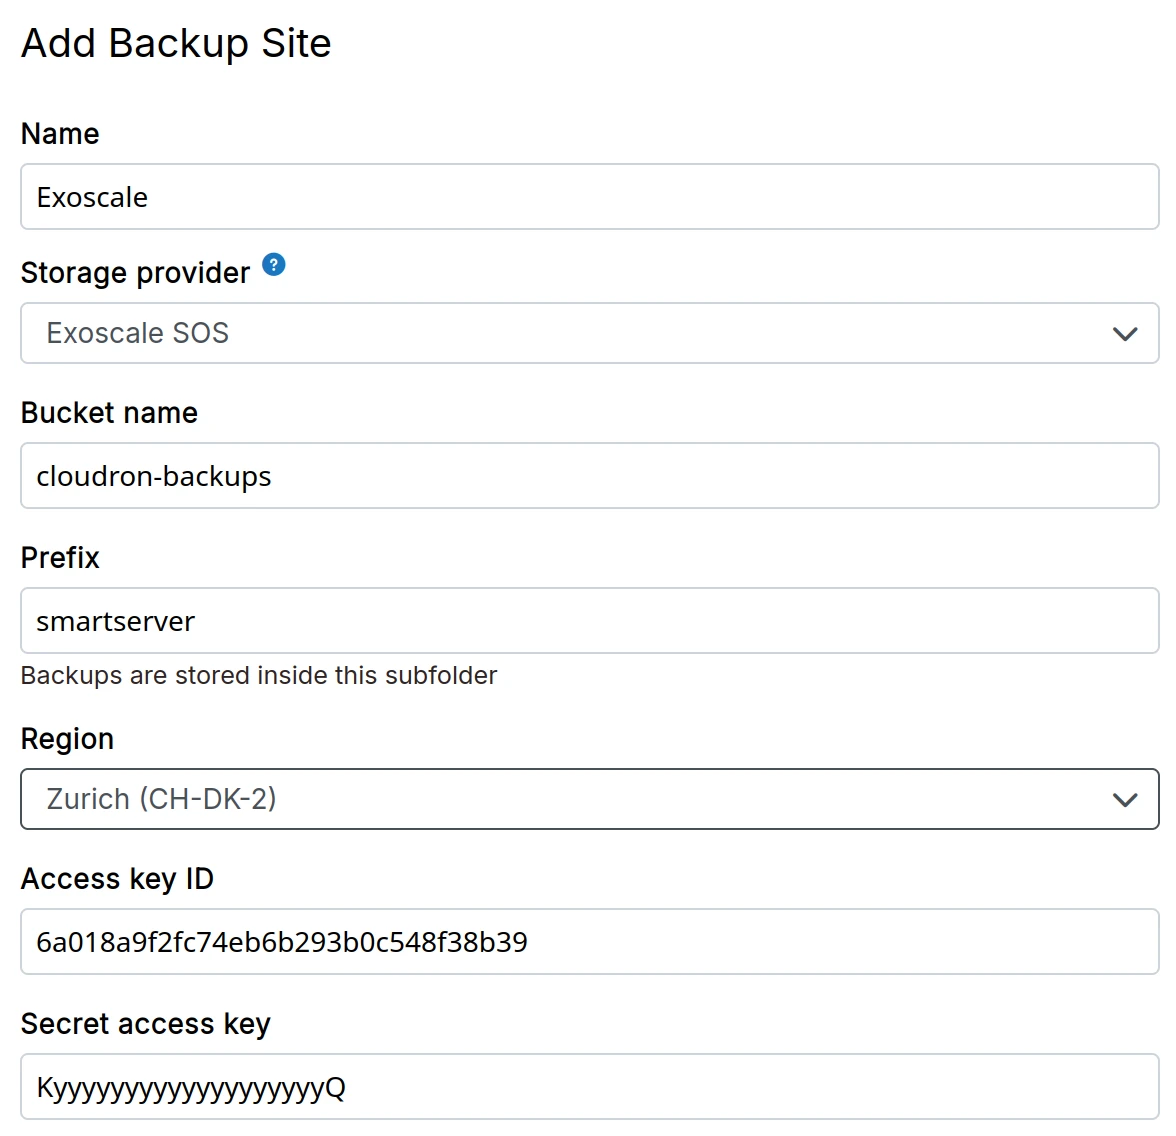Click the cloudron-backups text value

pos(154,477)
